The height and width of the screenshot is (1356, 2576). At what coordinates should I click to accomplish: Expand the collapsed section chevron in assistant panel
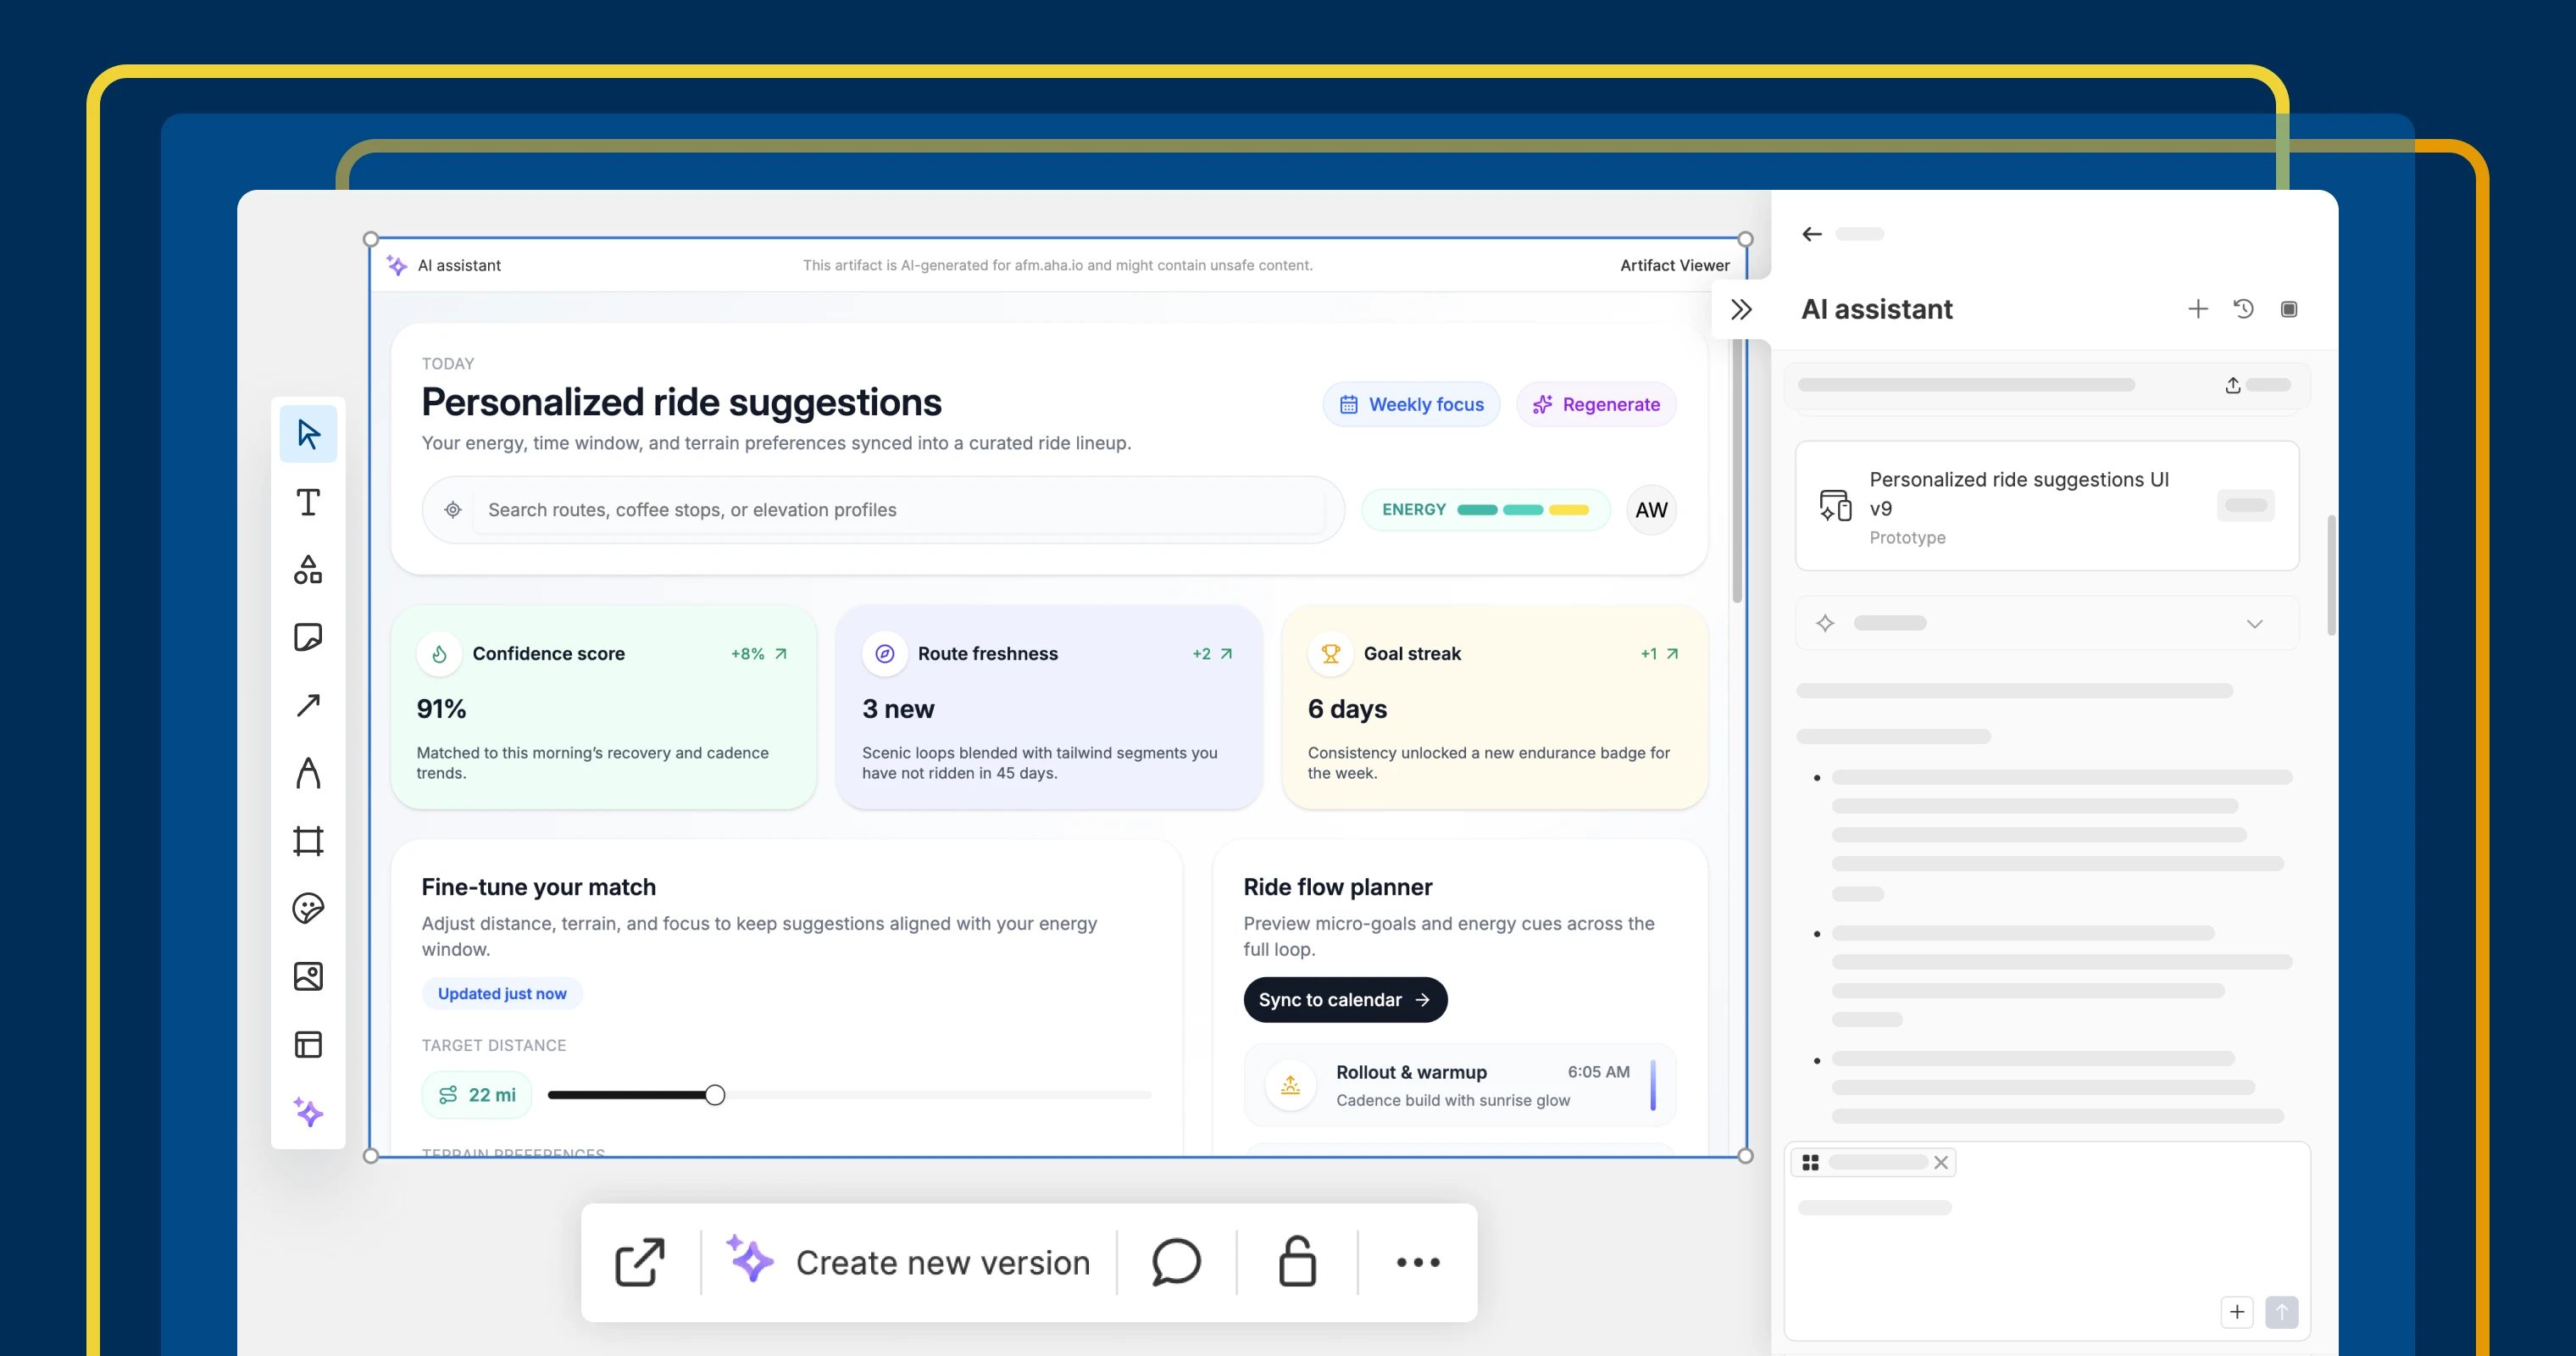coord(2254,623)
